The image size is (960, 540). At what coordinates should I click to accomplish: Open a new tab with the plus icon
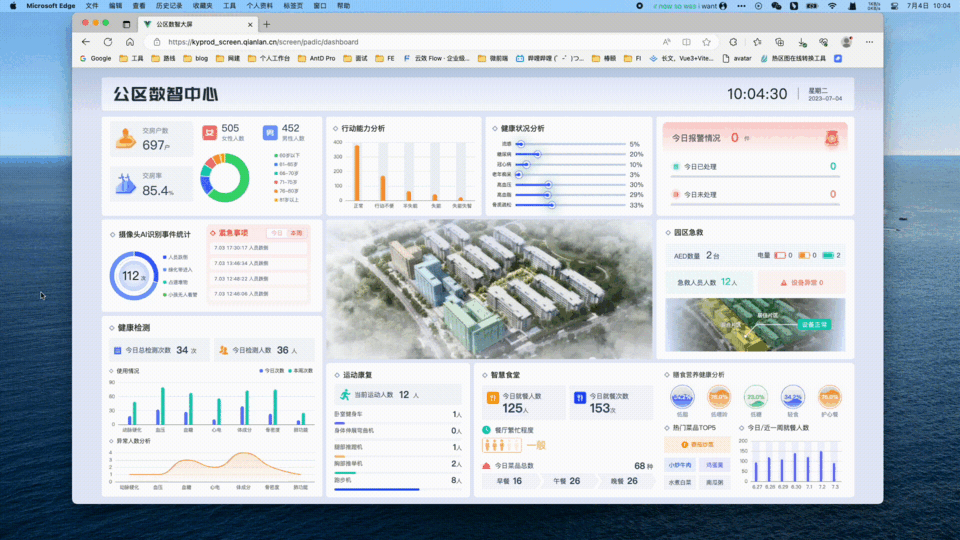click(266, 24)
